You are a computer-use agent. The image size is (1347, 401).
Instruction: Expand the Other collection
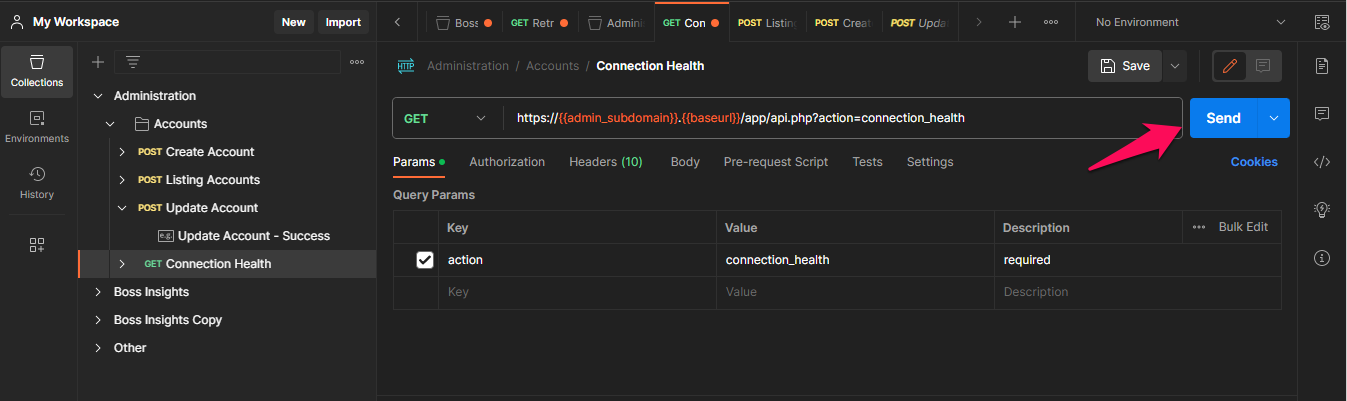[x=97, y=348]
